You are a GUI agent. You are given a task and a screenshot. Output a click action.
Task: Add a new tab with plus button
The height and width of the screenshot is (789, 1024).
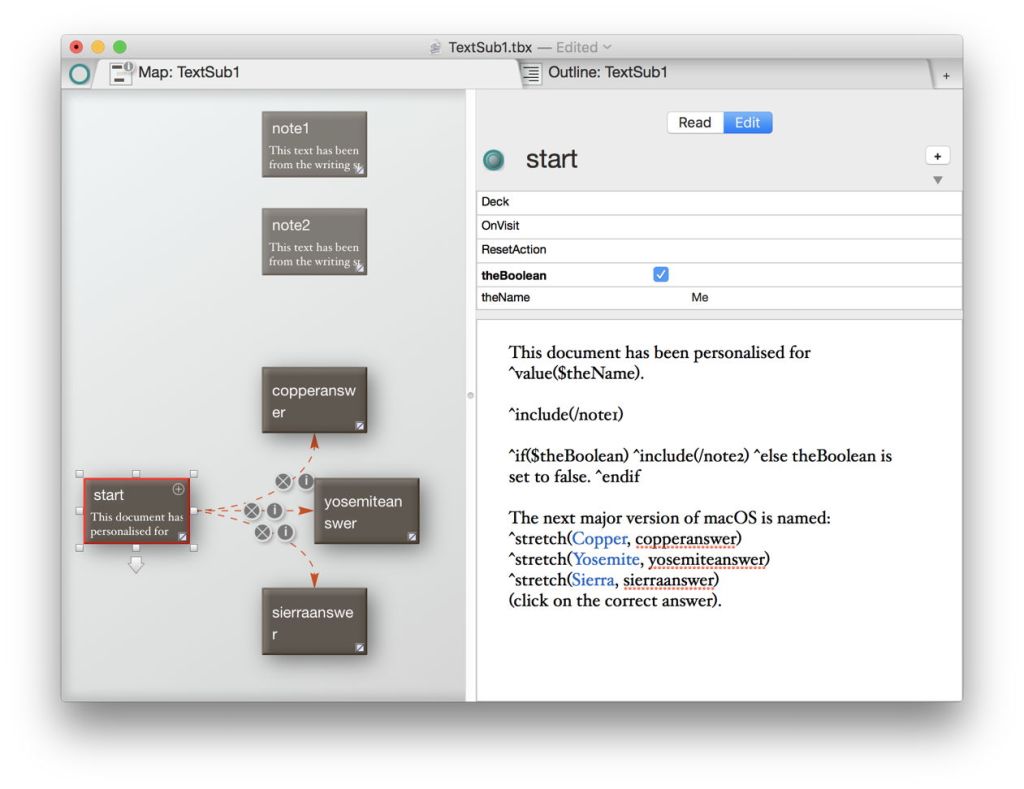[945, 76]
